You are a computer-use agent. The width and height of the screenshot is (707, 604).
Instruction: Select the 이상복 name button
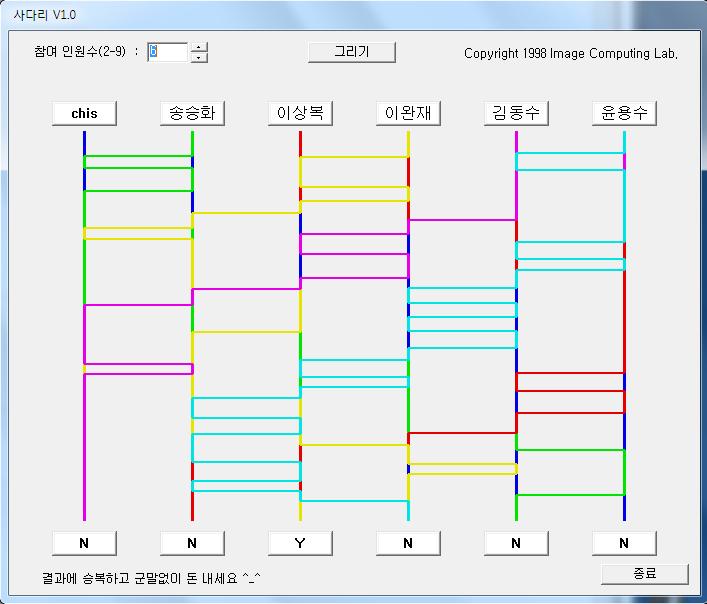tap(300, 113)
